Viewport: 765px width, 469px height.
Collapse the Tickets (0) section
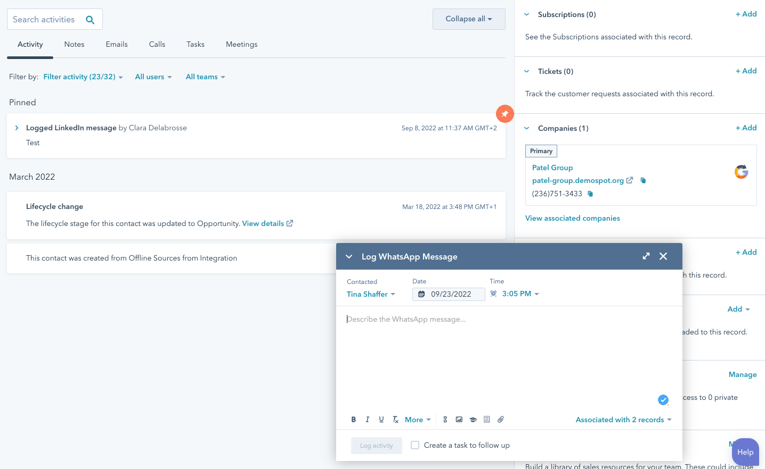click(526, 71)
